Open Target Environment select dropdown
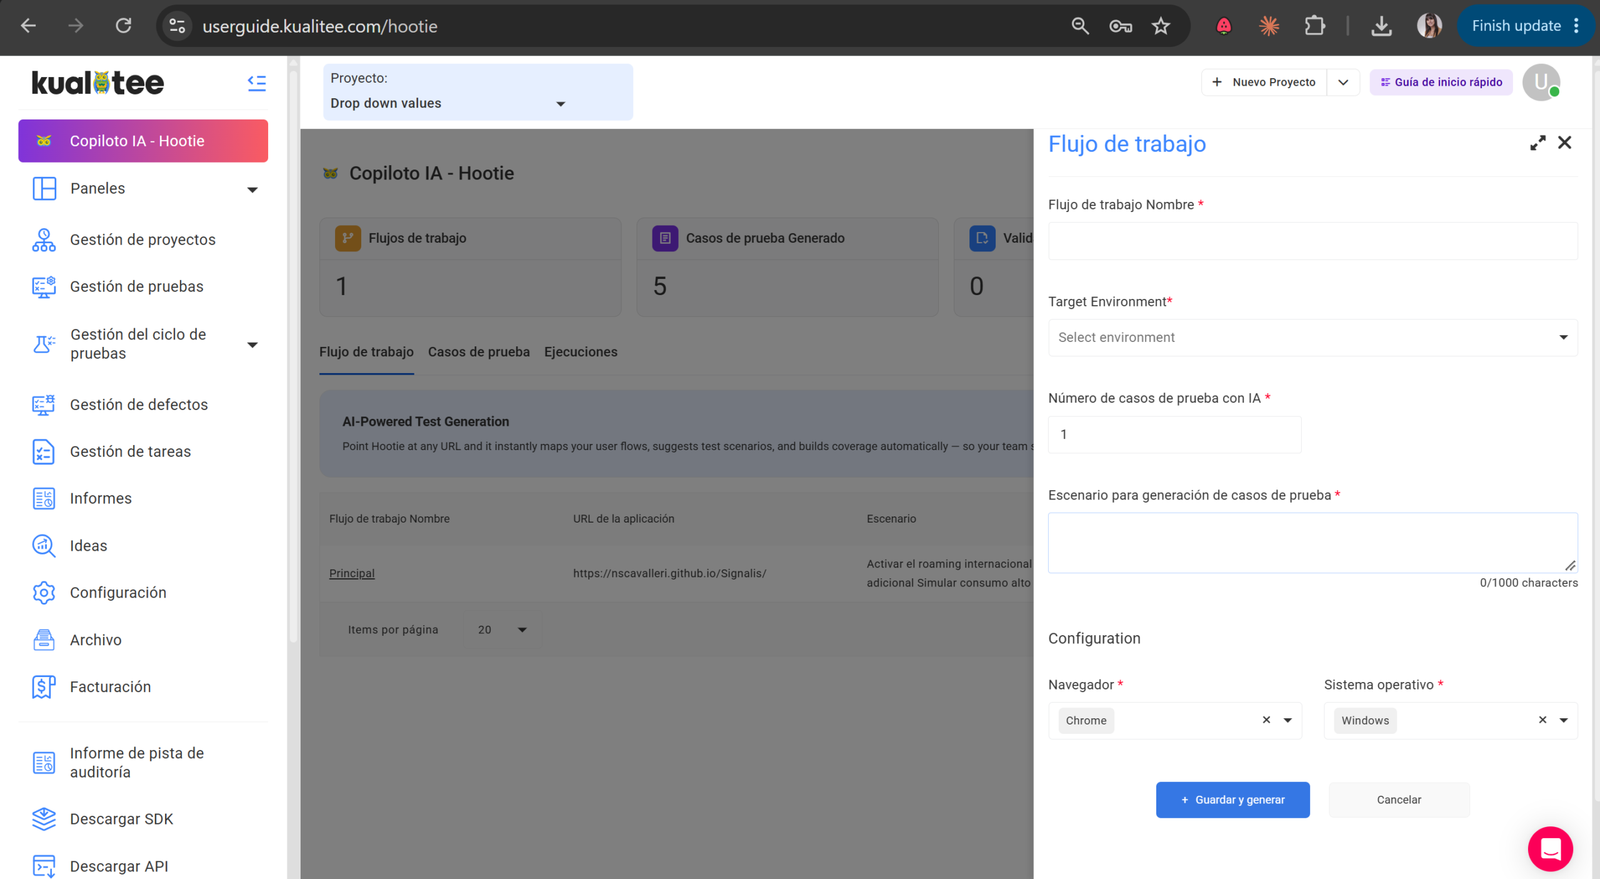1600x879 pixels. [x=1313, y=337]
